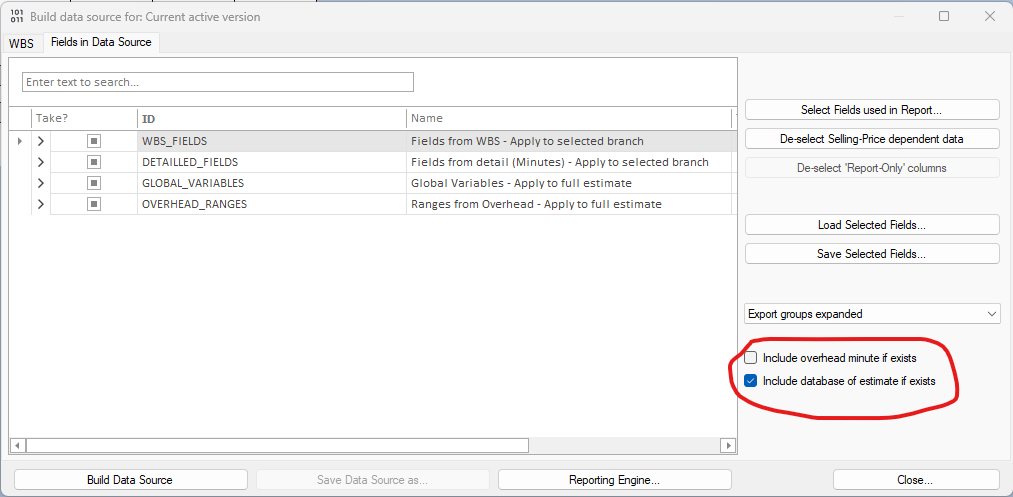Toggle the WBS_FIELDS Take checkbox

(x=94, y=141)
